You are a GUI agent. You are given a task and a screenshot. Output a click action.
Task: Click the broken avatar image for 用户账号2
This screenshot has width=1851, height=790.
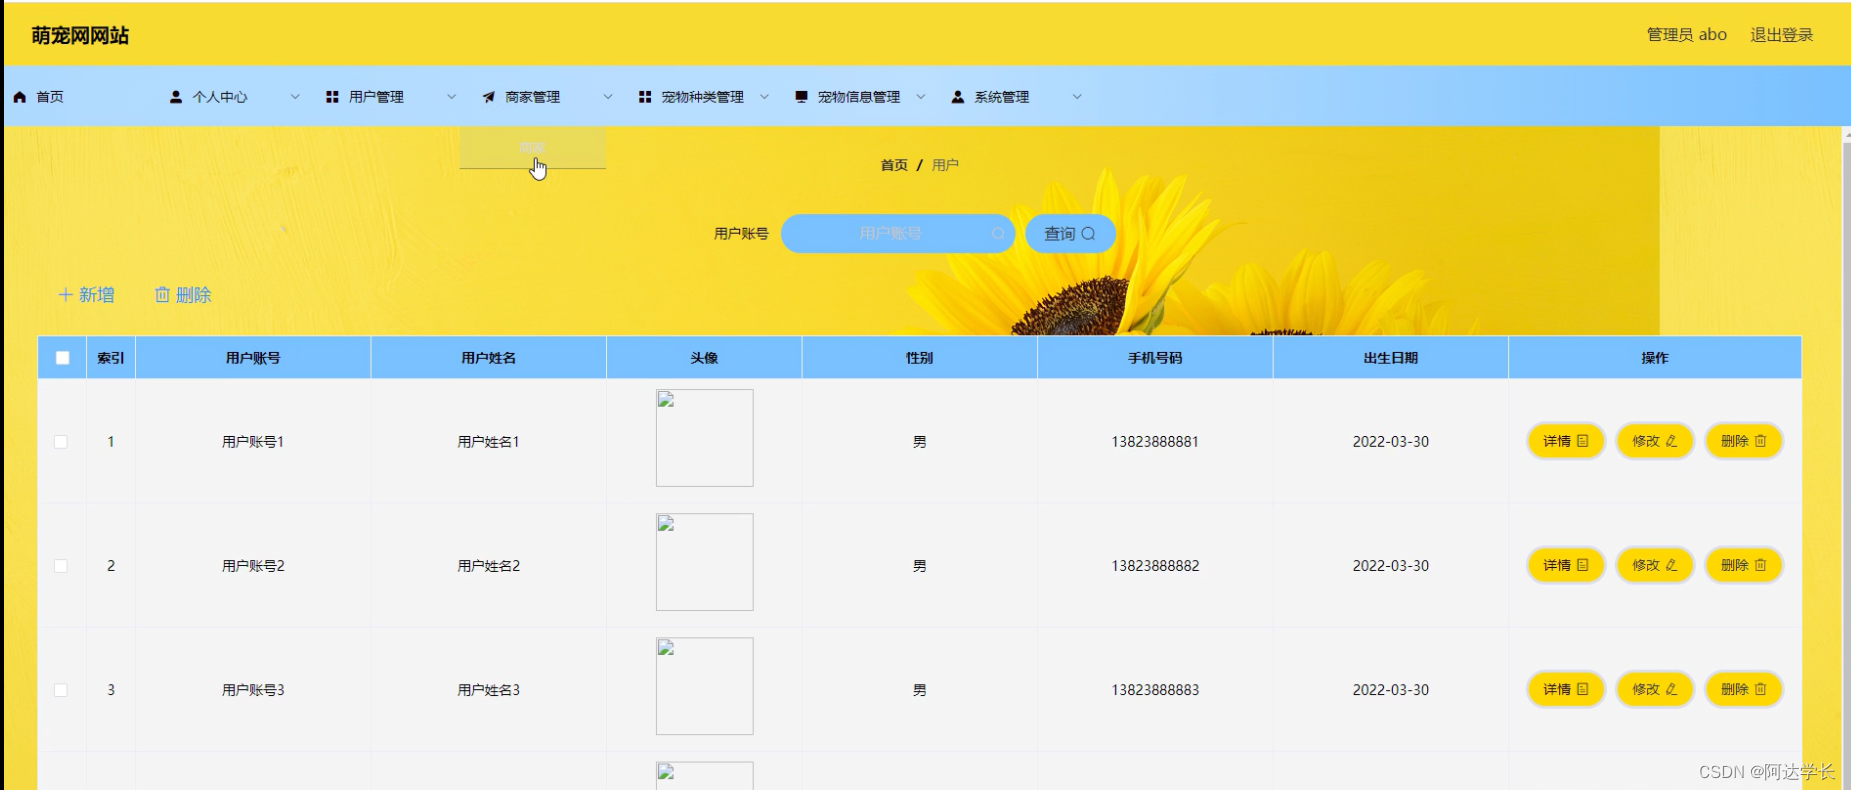(705, 562)
